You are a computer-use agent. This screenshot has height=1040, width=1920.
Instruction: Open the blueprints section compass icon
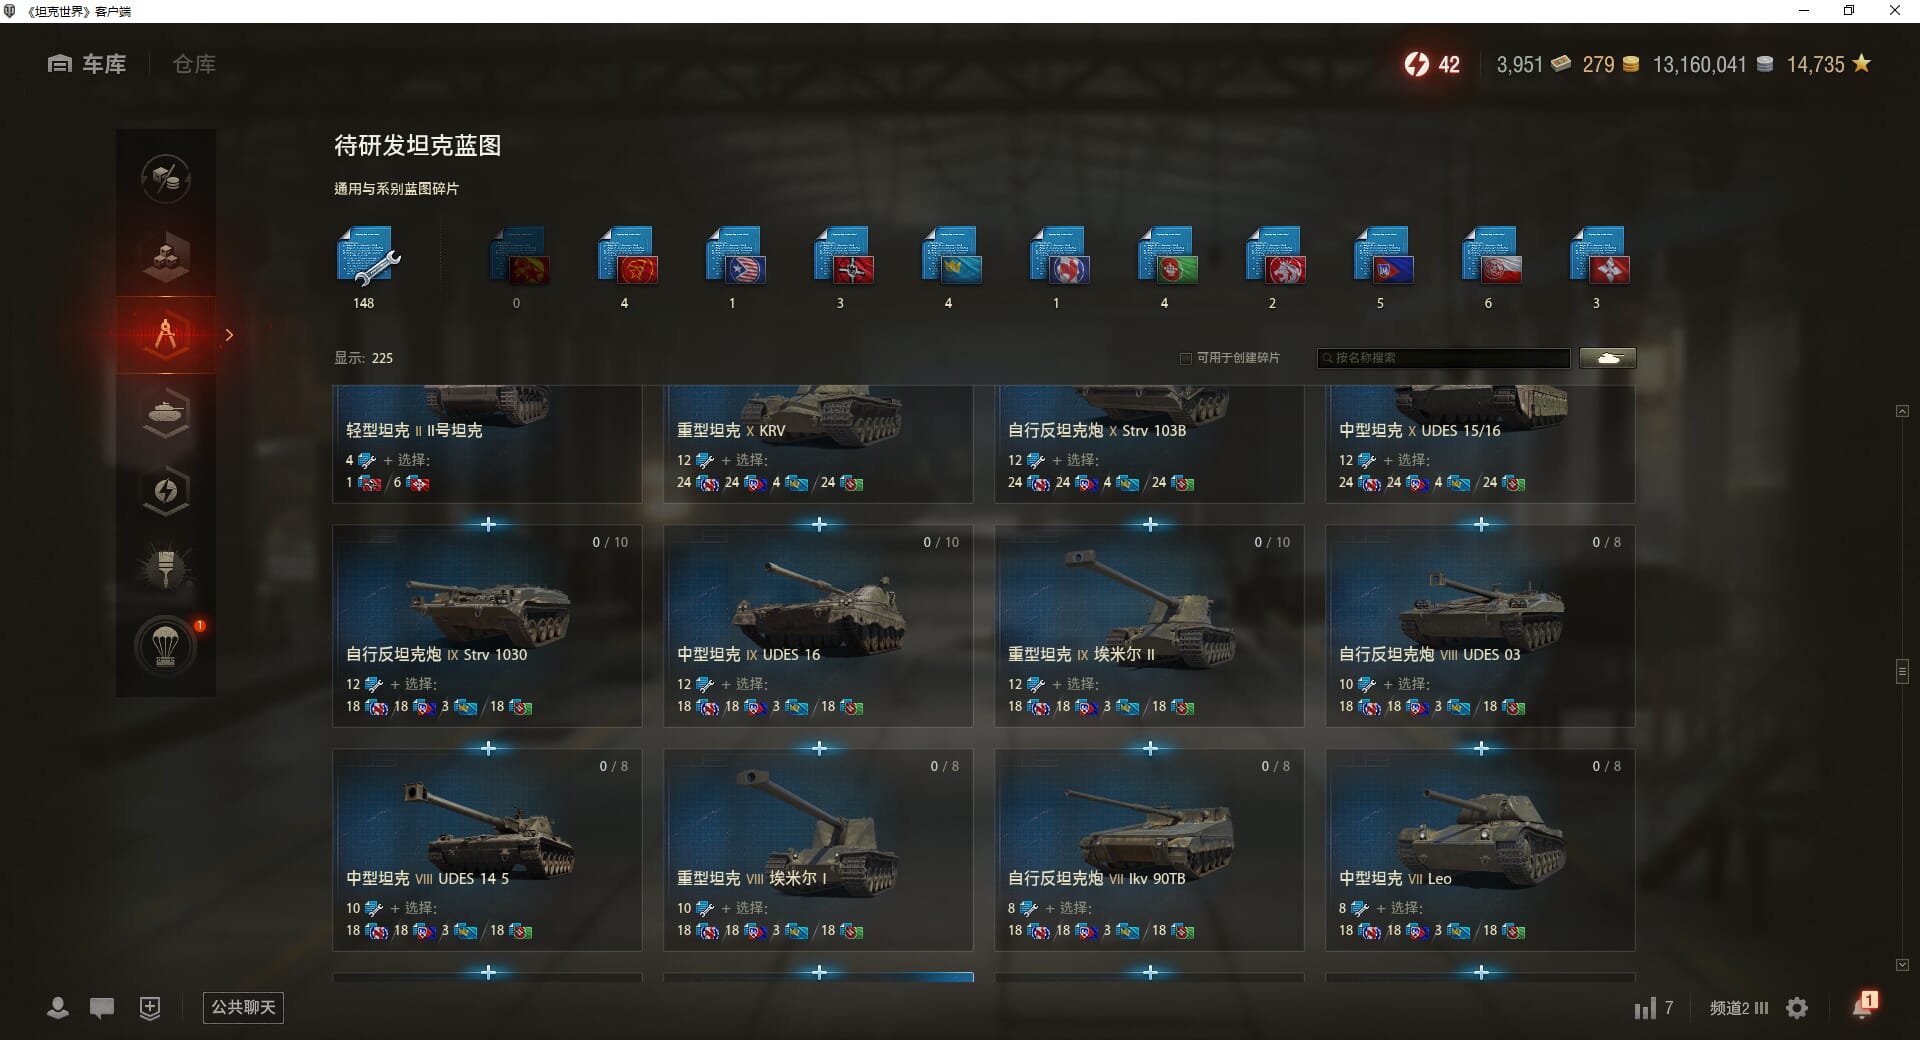(x=166, y=334)
